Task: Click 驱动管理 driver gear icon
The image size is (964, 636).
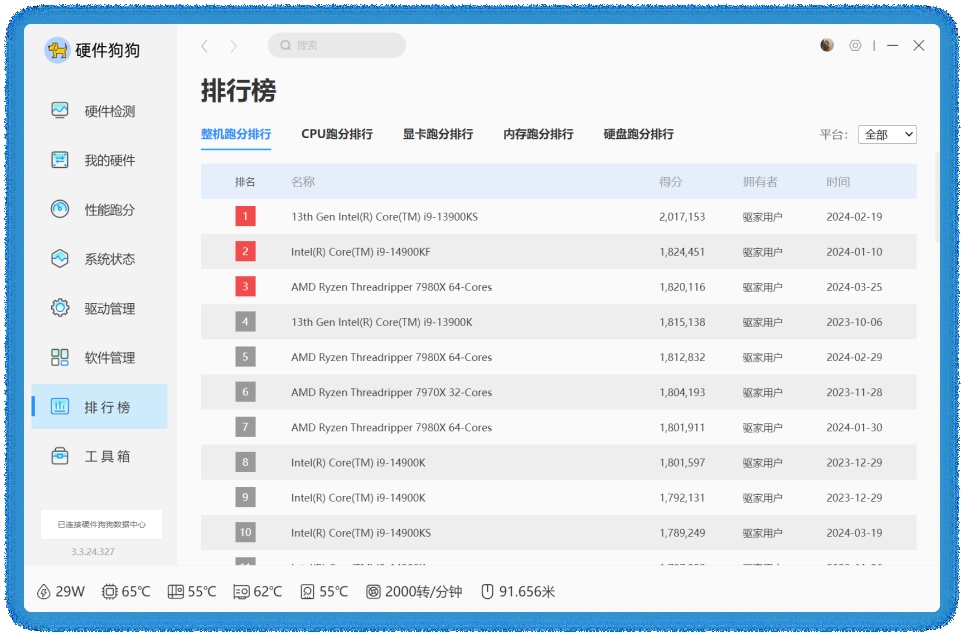Action: coord(60,308)
